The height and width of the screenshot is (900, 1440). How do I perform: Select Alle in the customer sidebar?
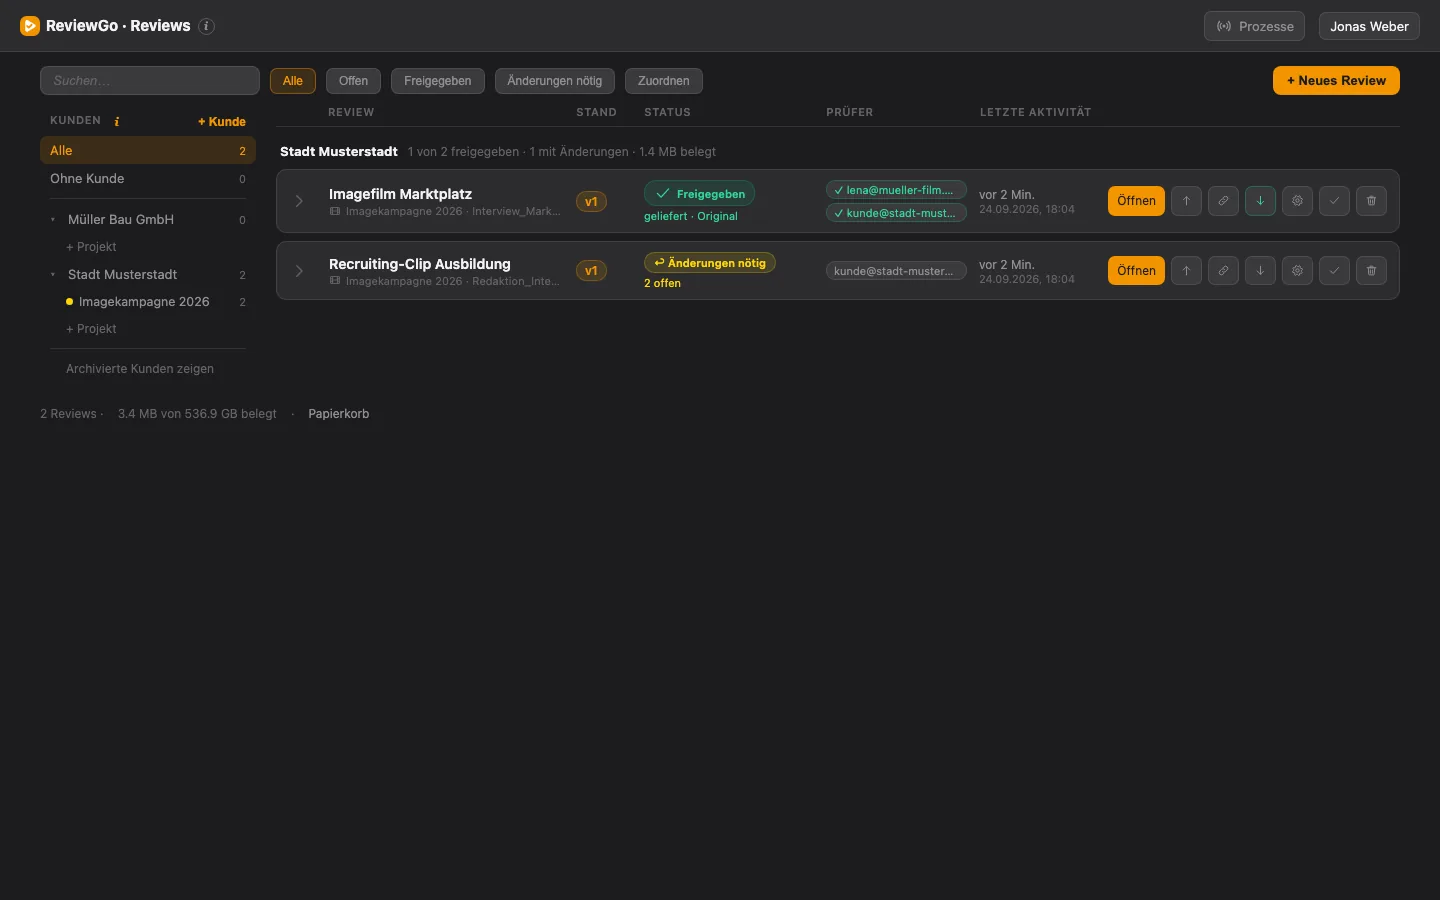coord(148,151)
